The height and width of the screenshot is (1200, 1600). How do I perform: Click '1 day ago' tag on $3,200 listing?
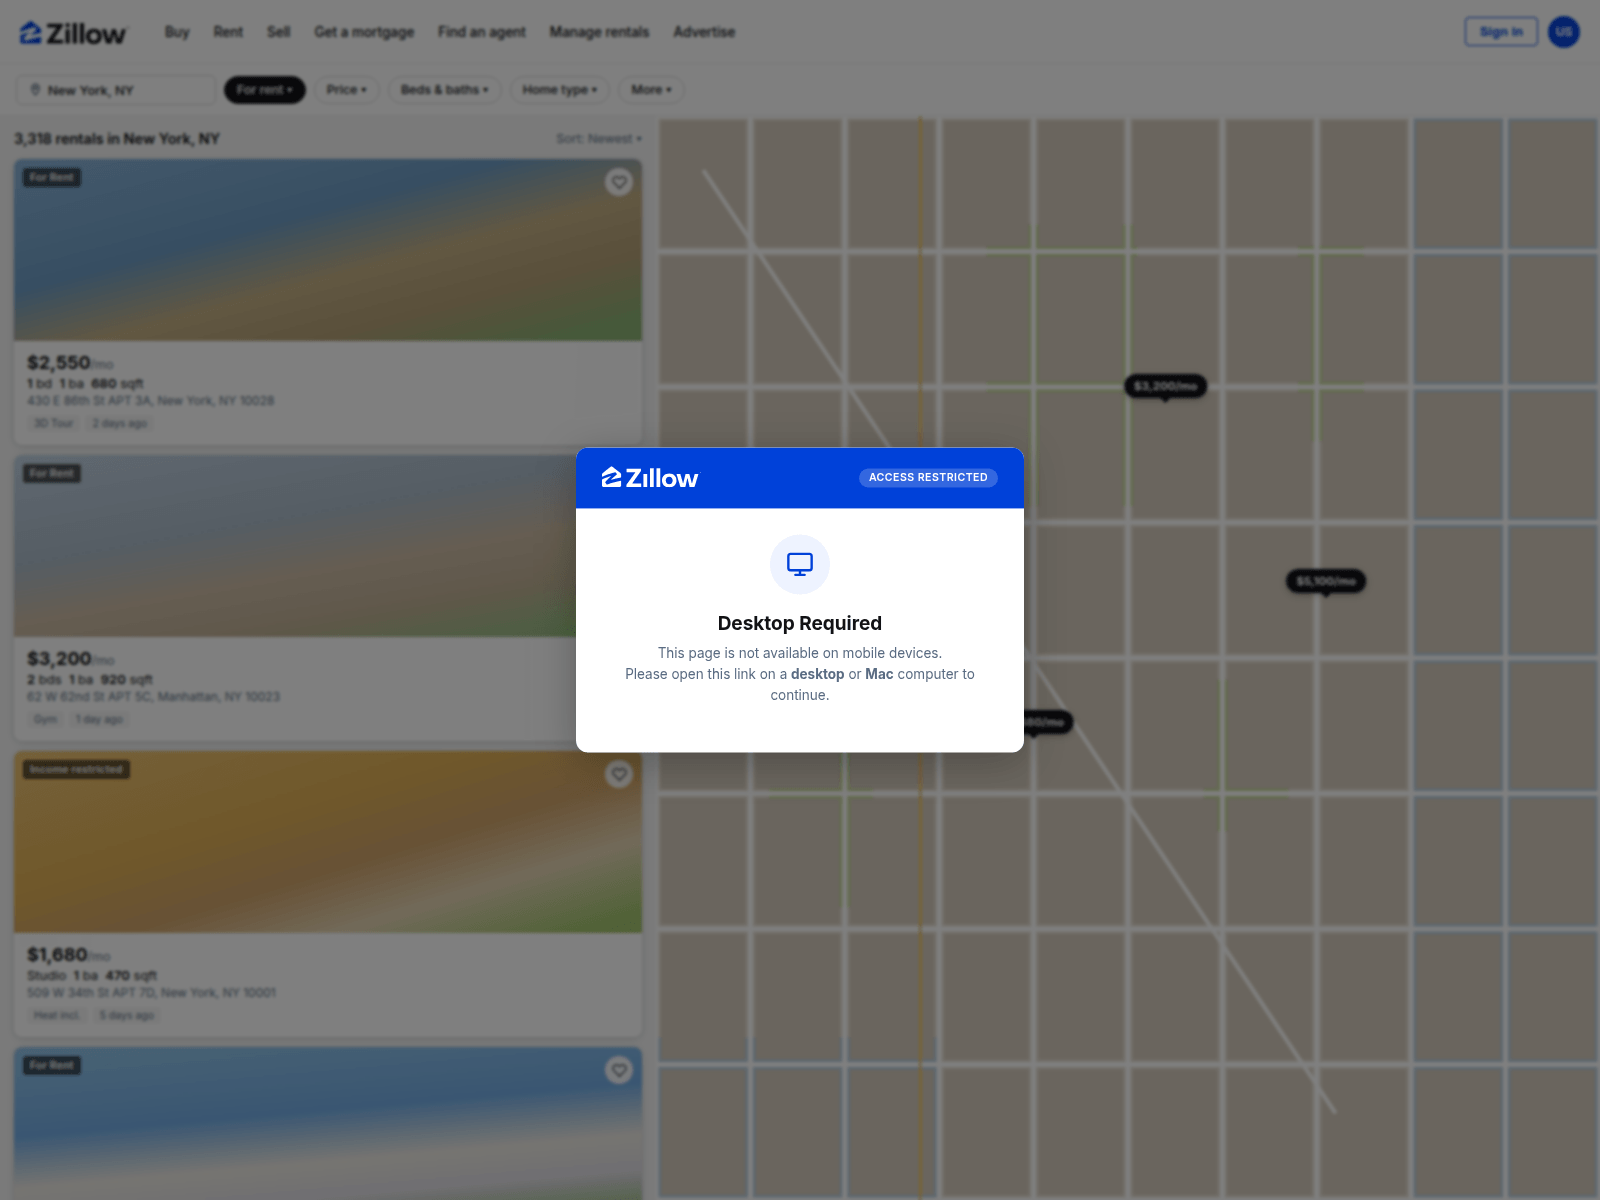tap(99, 720)
